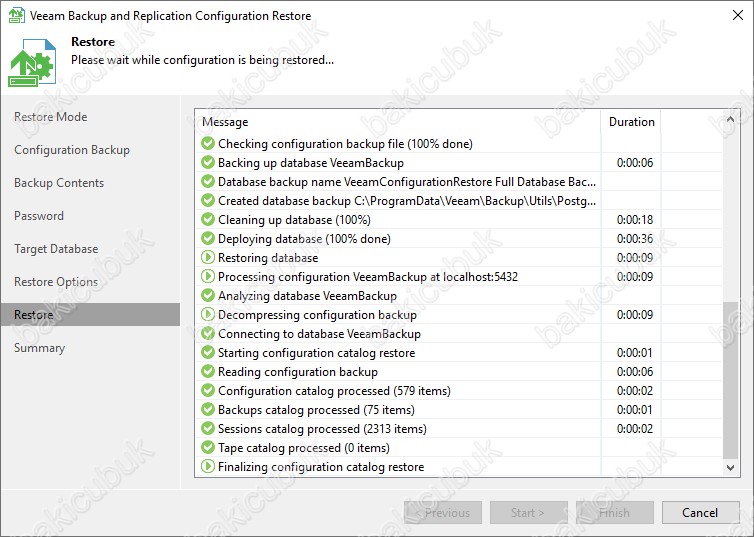Image resolution: width=754 pixels, height=537 pixels.
Task: Click success icon for Tape catalog processed
Action: [208, 447]
